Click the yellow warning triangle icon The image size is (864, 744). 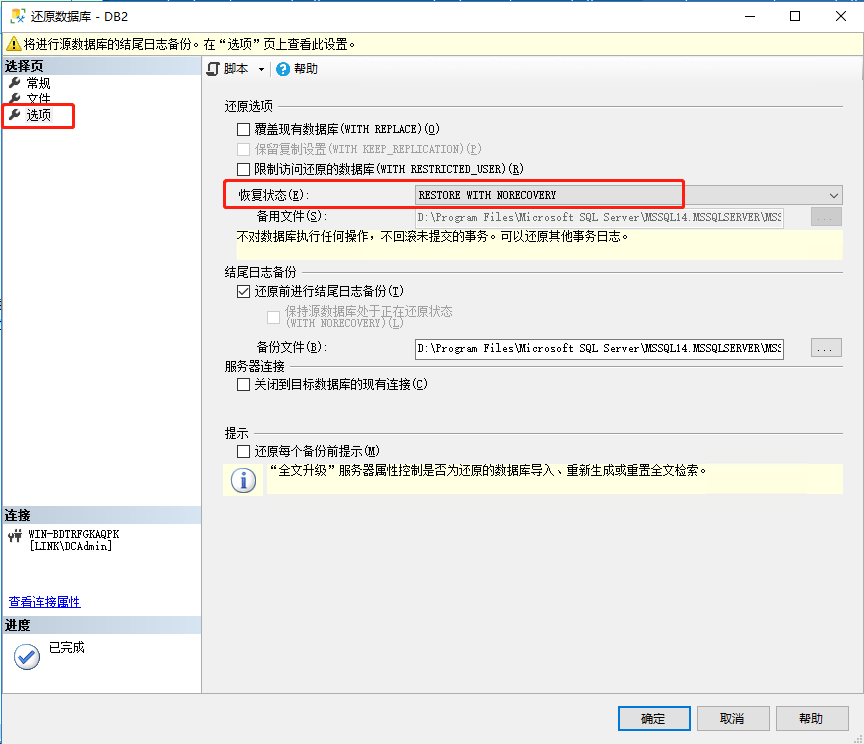pos(14,44)
